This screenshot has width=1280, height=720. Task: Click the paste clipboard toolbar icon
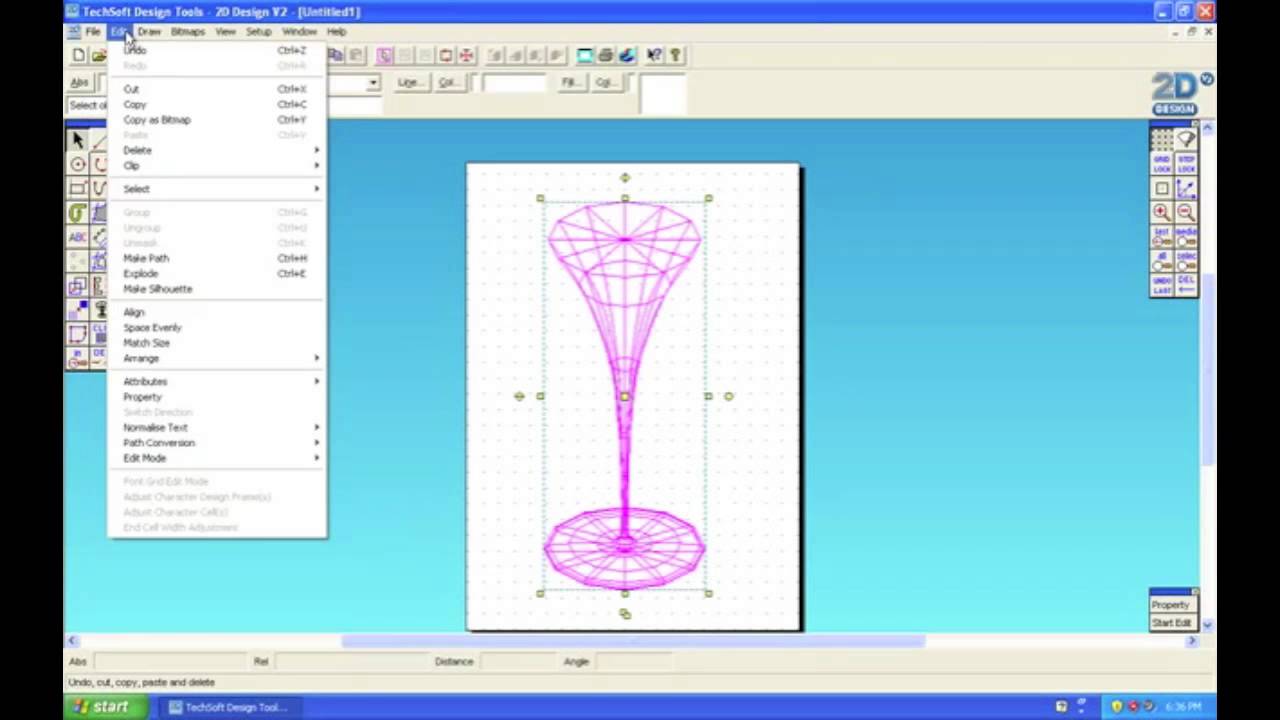356,55
